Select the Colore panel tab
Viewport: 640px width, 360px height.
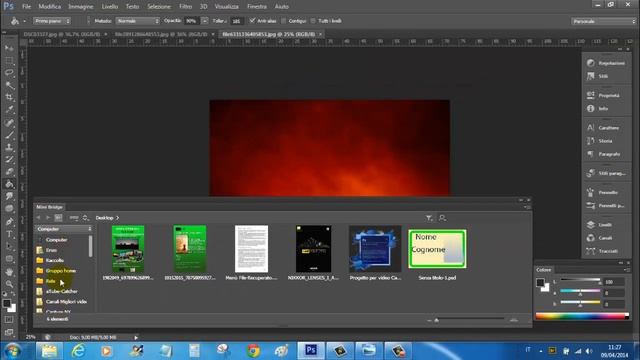[x=544, y=270]
